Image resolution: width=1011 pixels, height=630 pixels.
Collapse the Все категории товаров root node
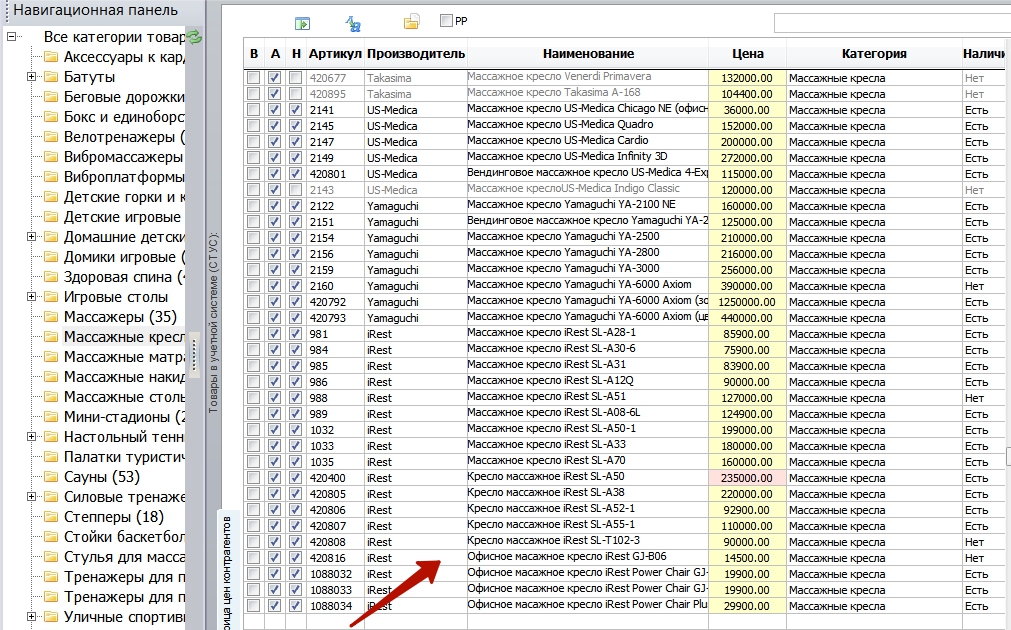tap(11, 37)
